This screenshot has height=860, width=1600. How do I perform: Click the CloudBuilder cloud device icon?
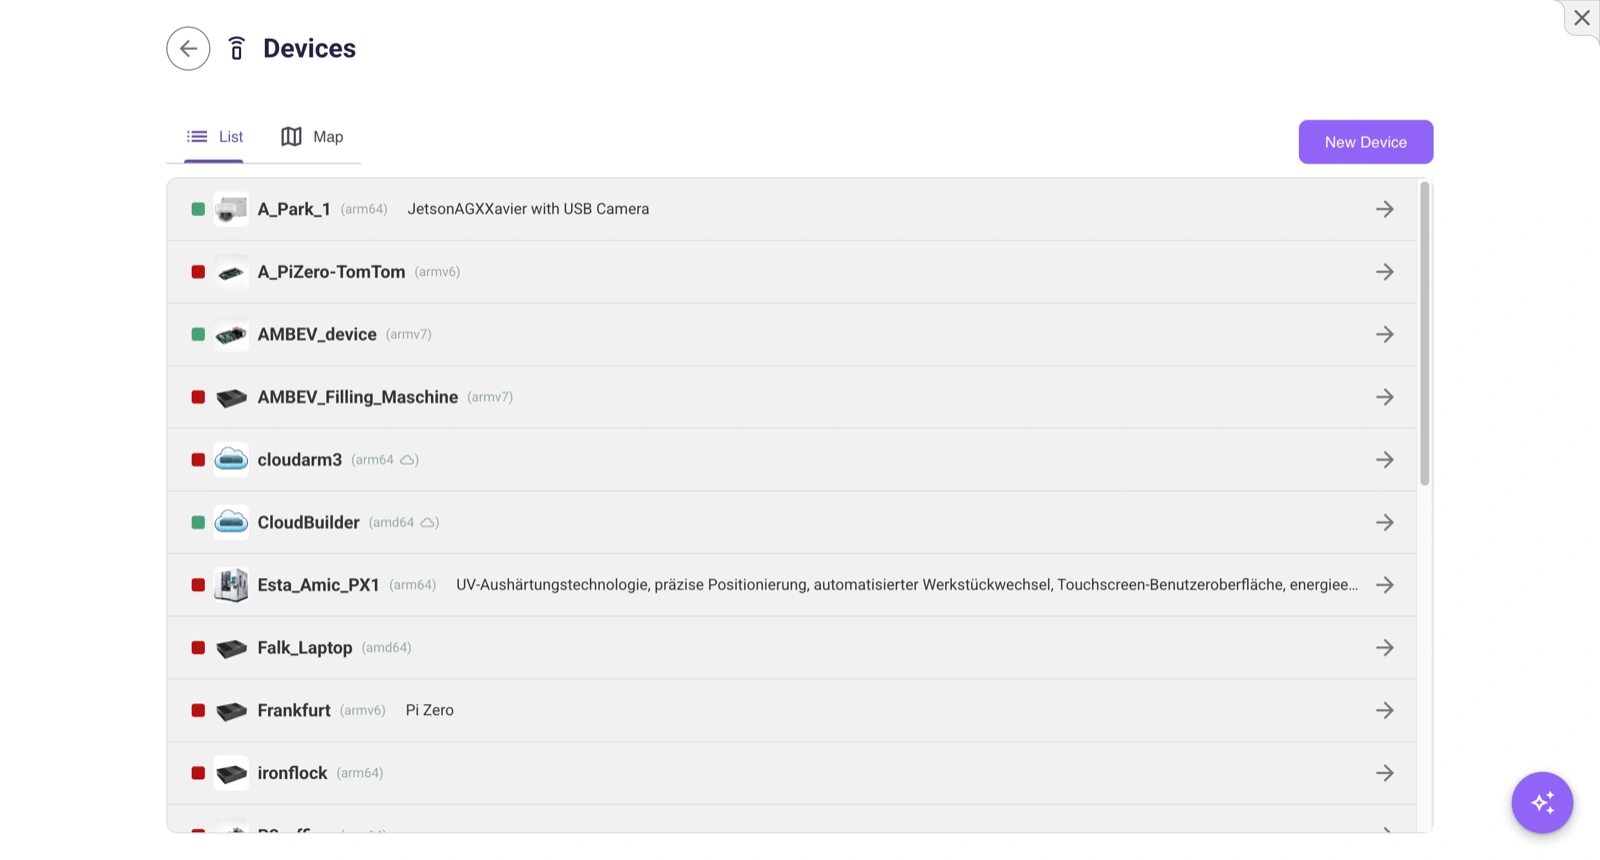click(231, 522)
